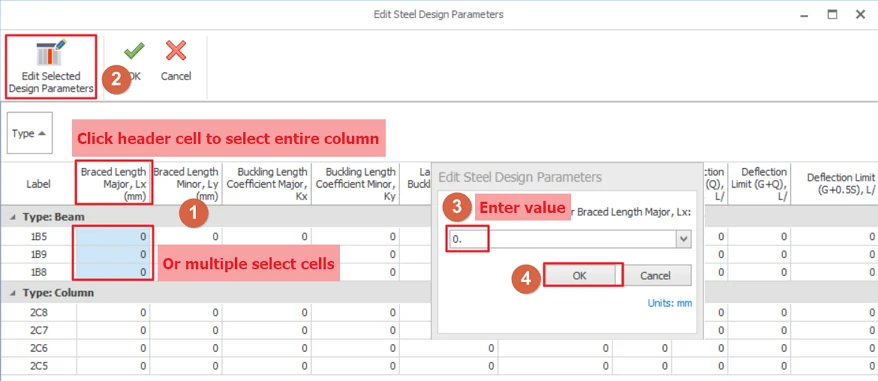Minimize the Edit Steel Design Parameters window
Image resolution: width=878 pixels, height=381 pixels.
[805, 15]
